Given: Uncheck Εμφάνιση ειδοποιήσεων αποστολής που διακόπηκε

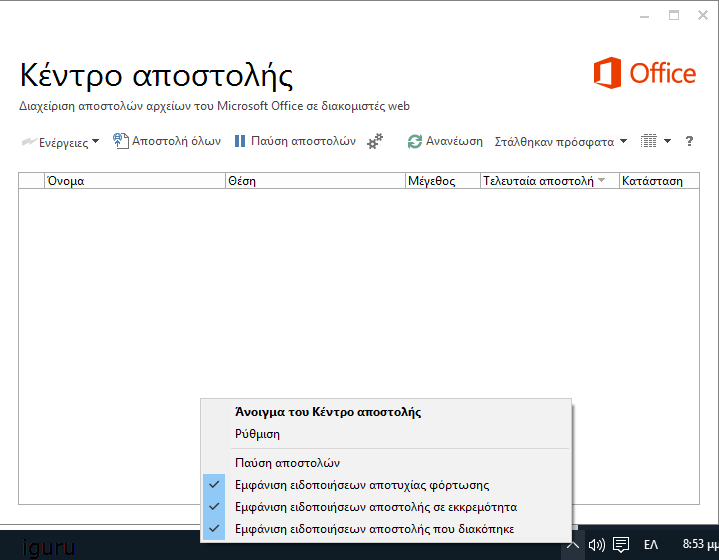Looking at the screenshot, I should (387, 529).
